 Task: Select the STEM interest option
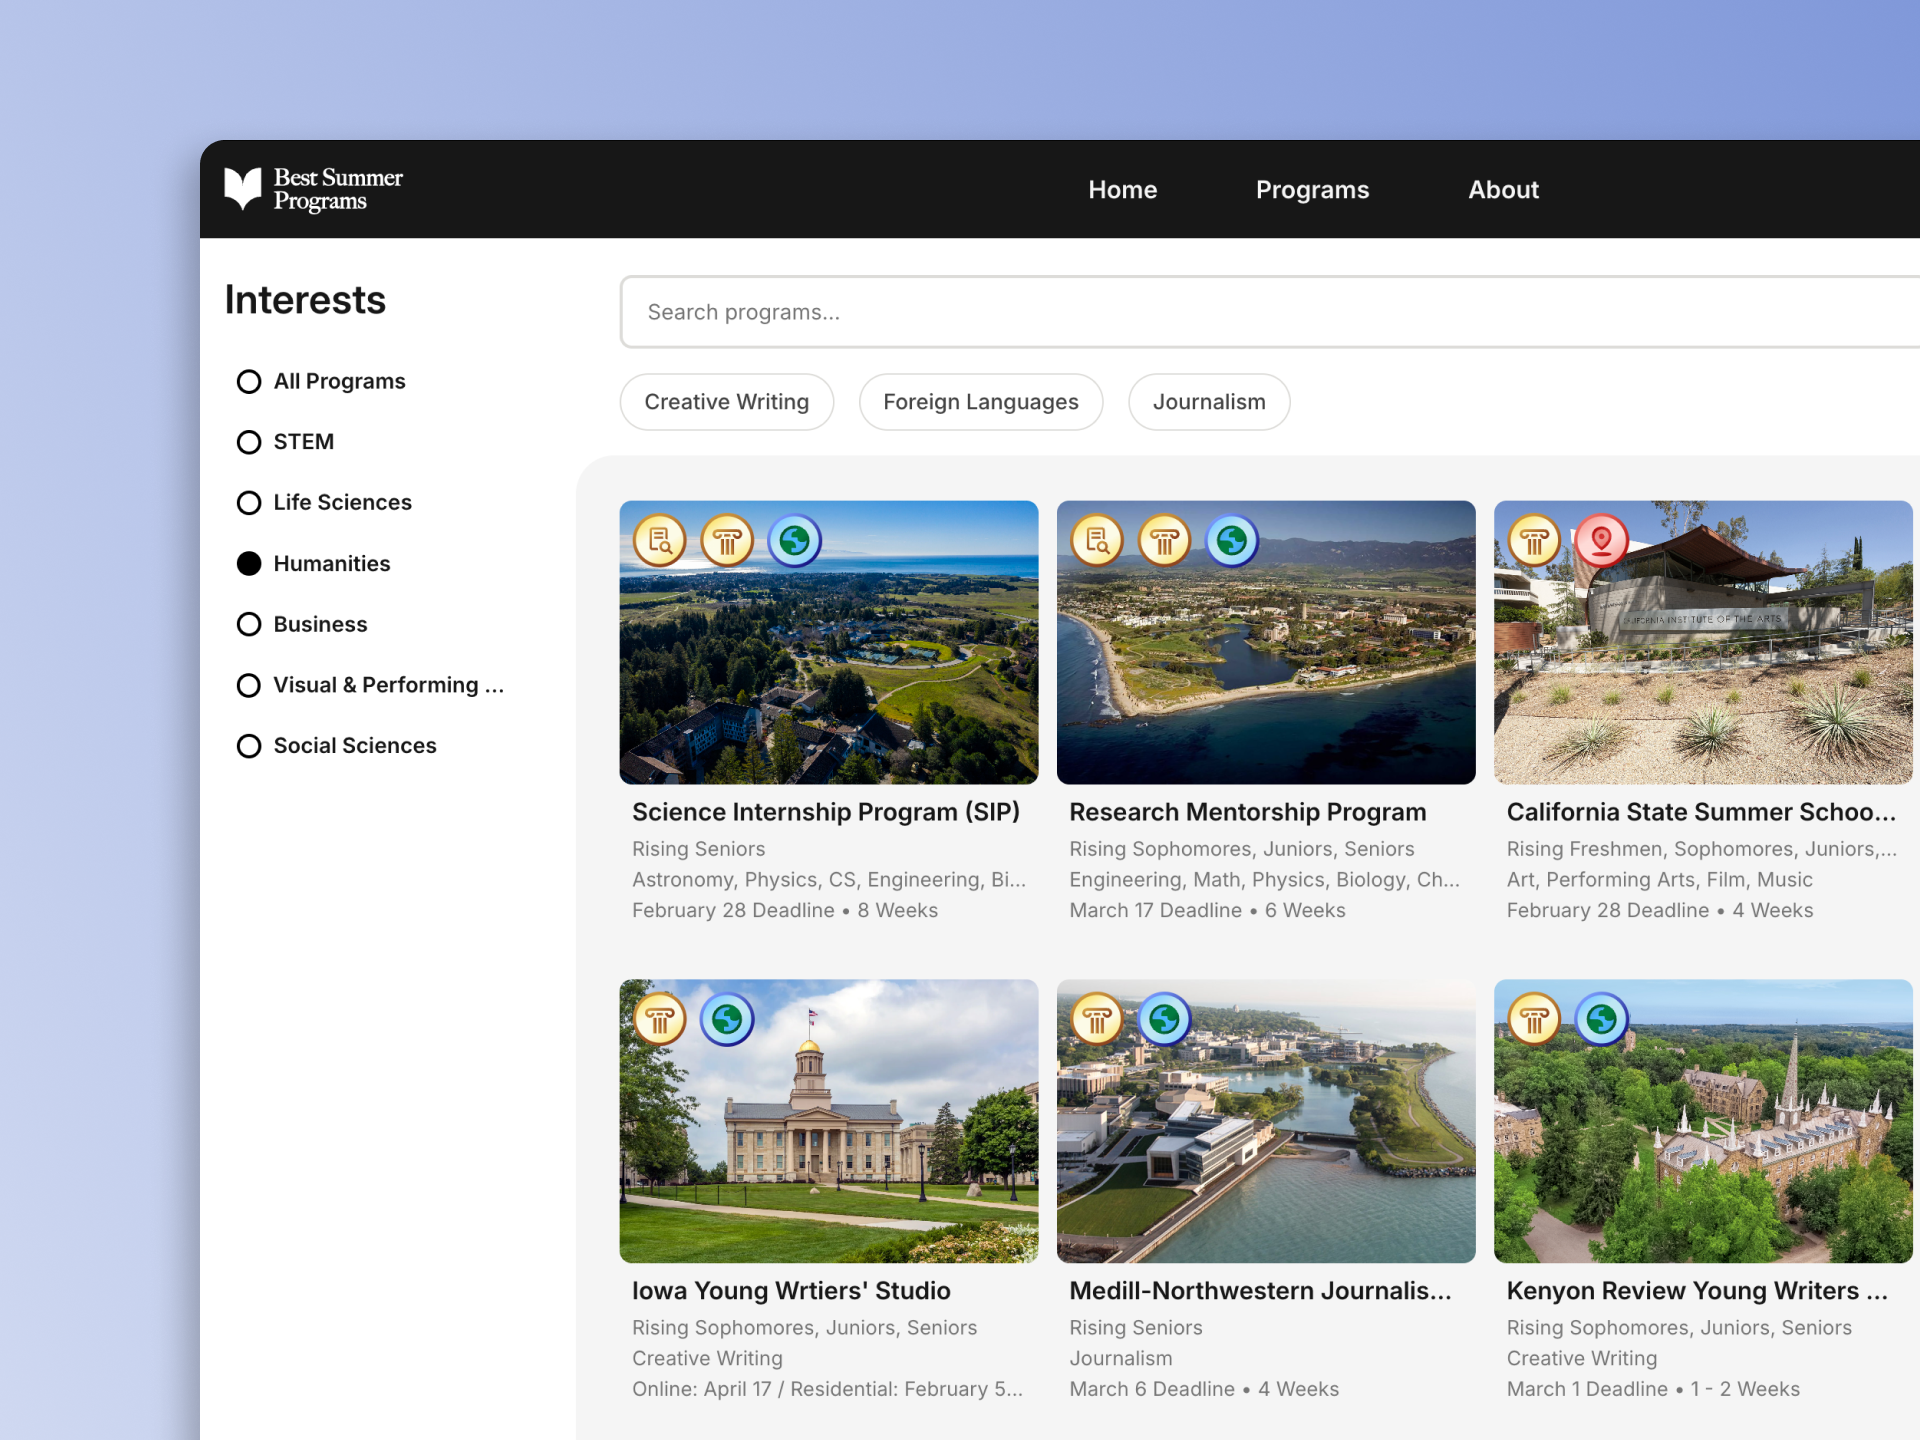(x=249, y=442)
